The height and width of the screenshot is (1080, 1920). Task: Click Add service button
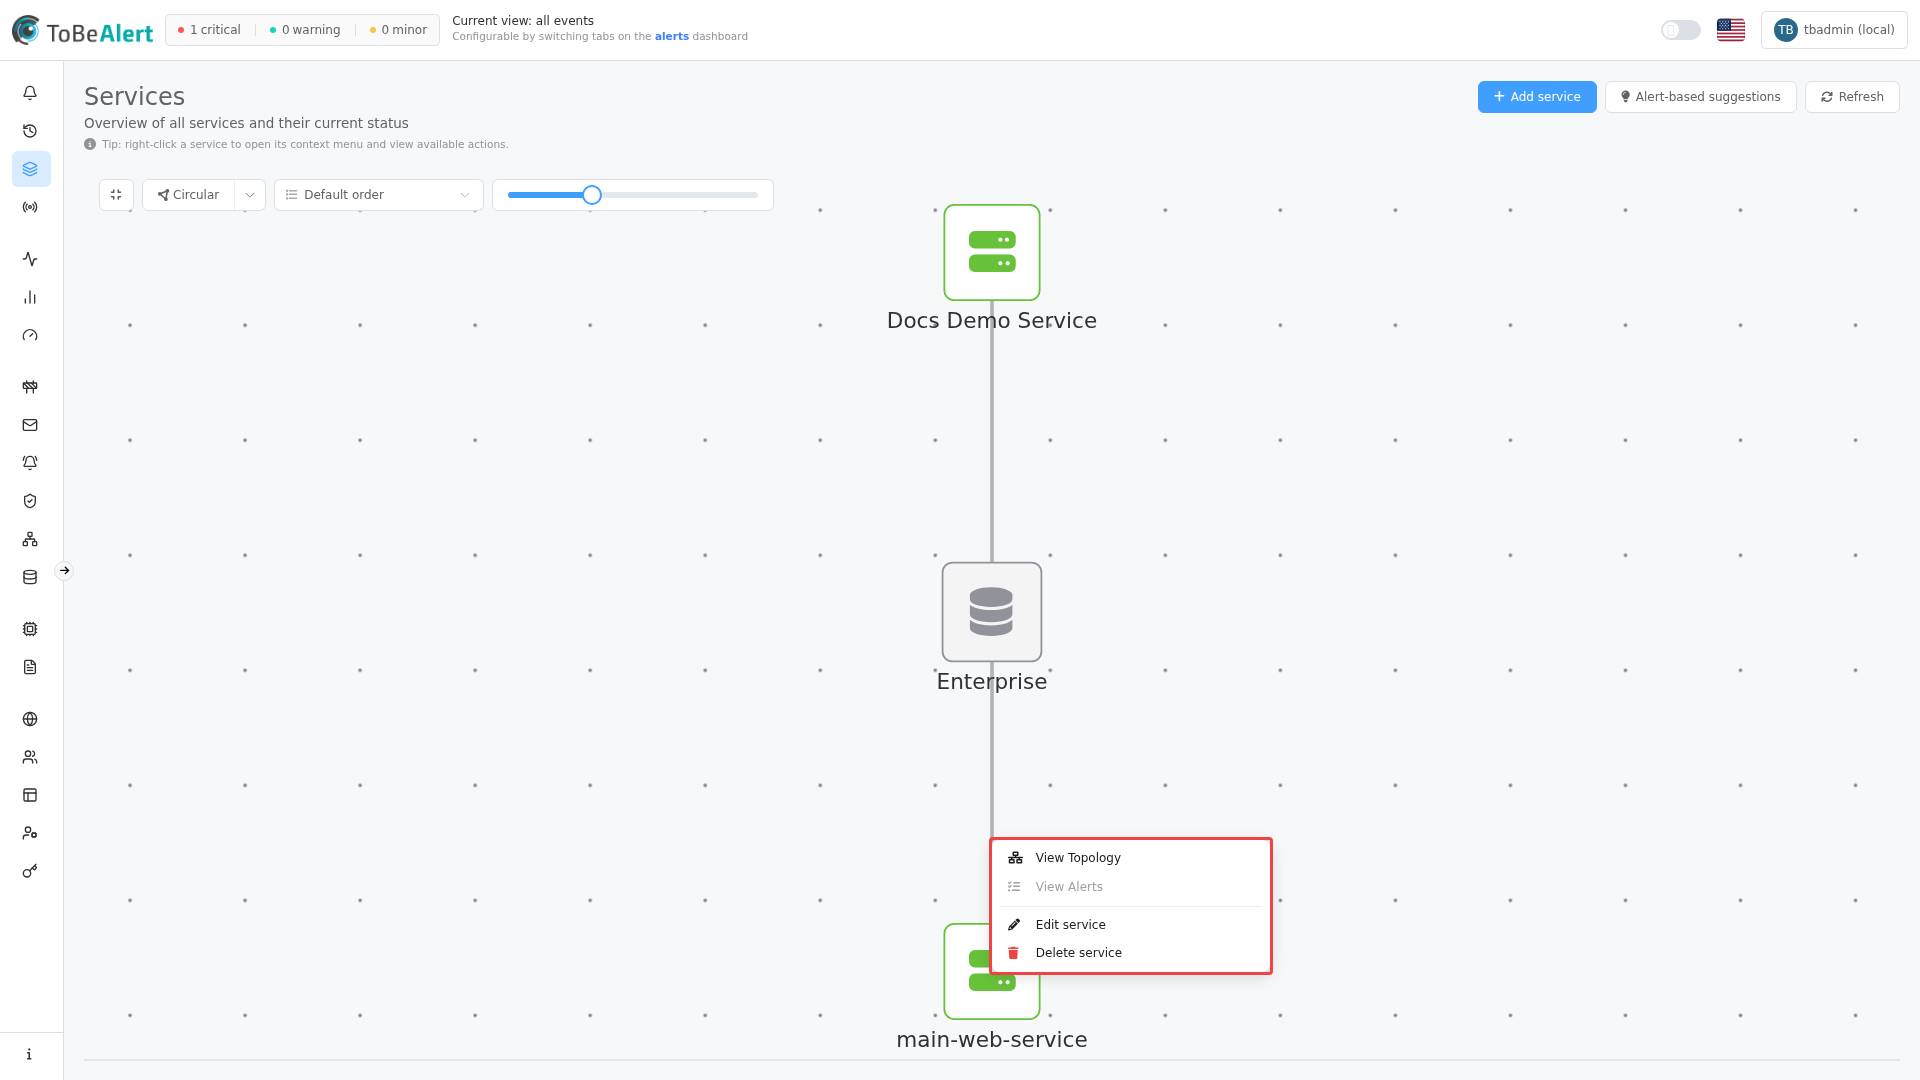click(1537, 97)
